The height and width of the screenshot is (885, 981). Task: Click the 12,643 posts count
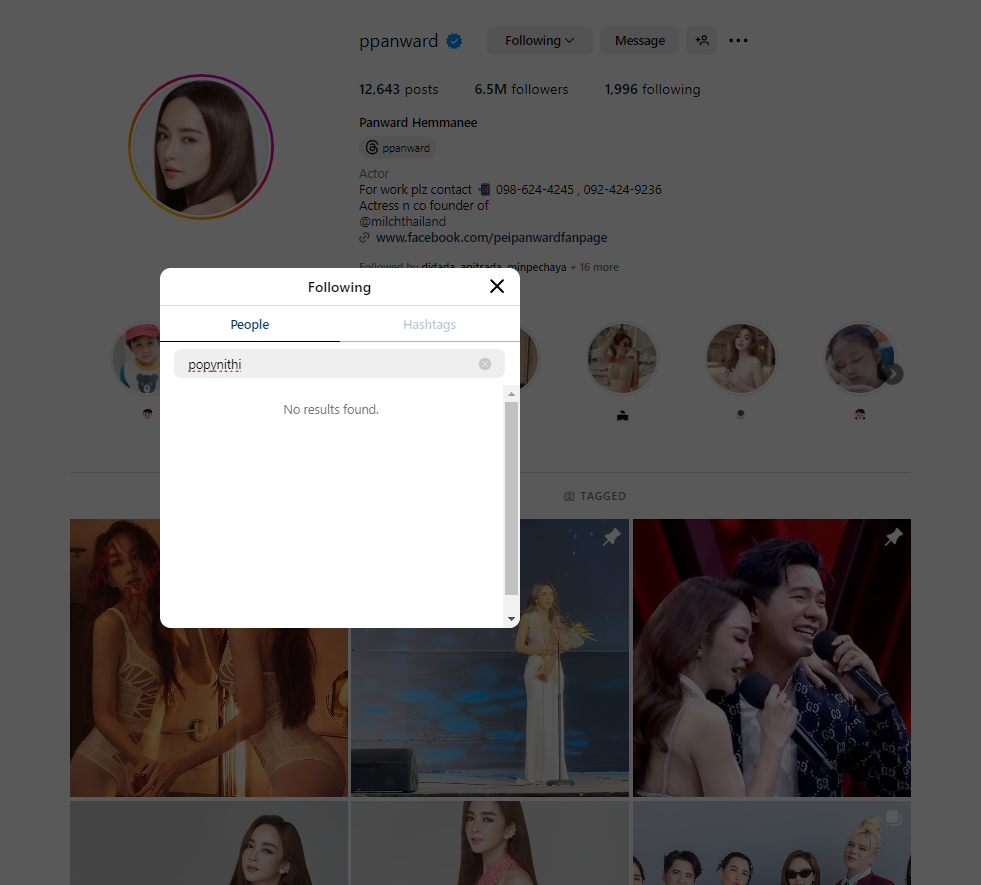[399, 89]
